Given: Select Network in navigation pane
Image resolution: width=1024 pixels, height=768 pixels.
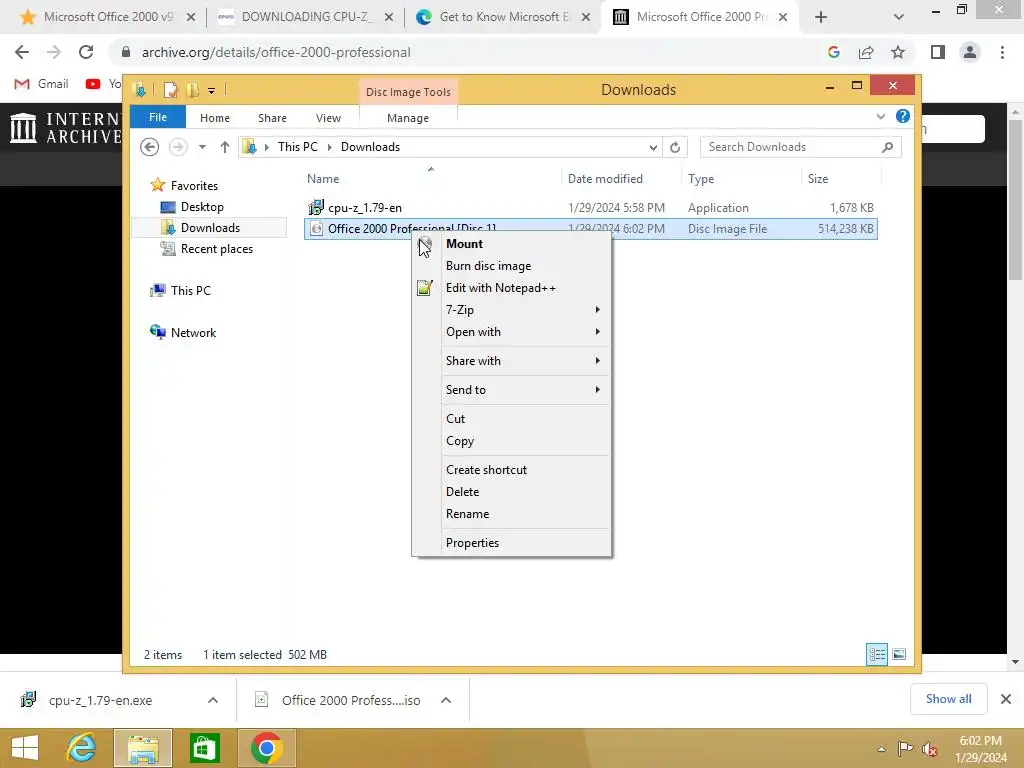Looking at the screenshot, I should pos(193,332).
